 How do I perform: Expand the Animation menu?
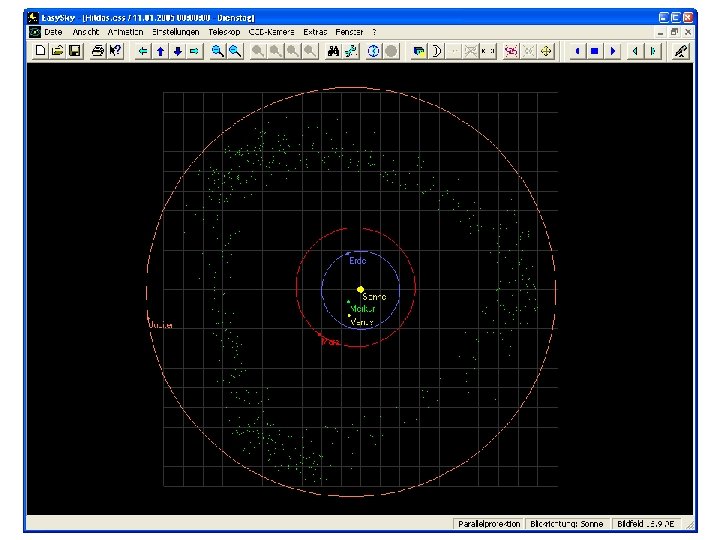pos(125,32)
